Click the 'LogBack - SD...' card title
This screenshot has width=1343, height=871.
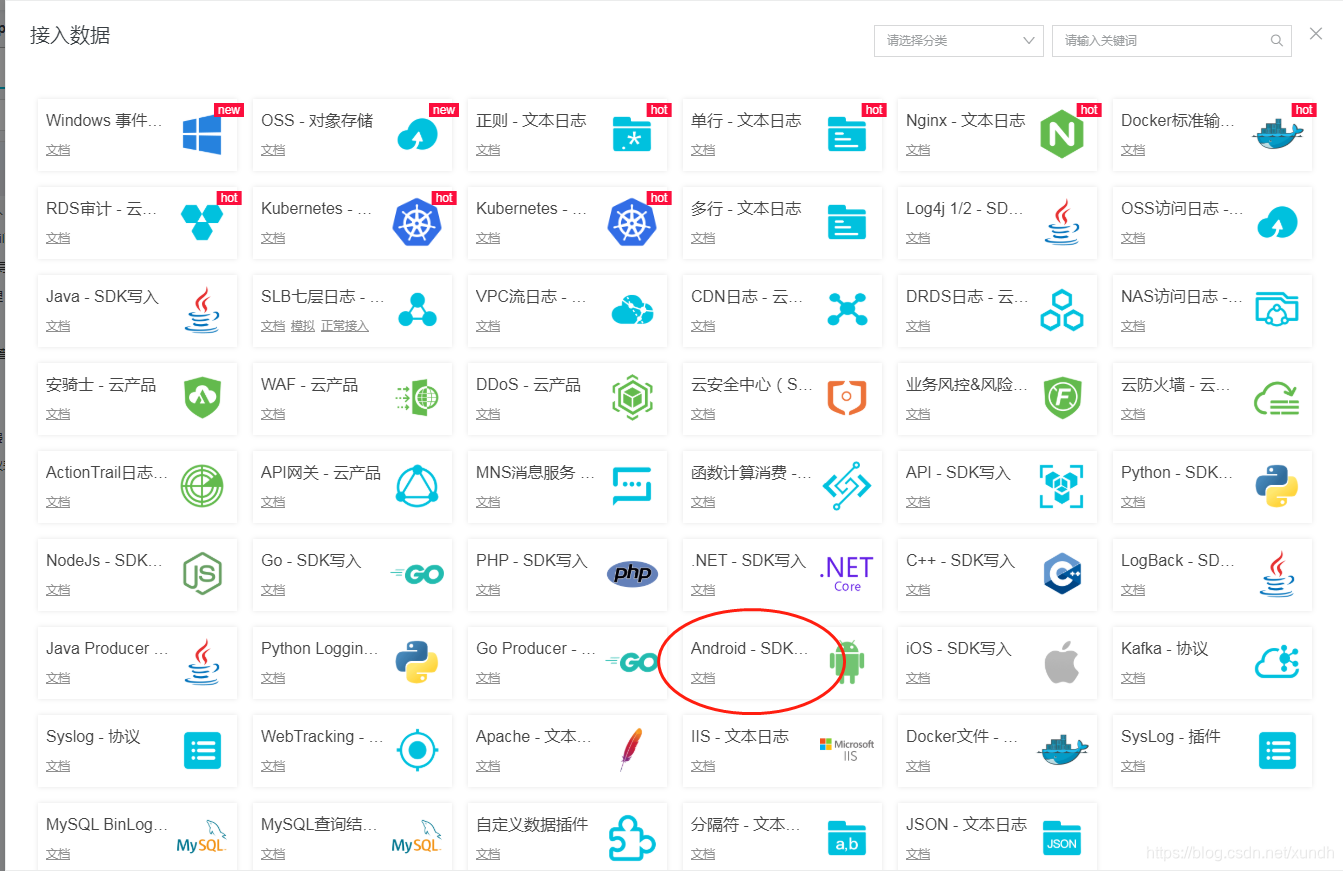[x=1178, y=560]
